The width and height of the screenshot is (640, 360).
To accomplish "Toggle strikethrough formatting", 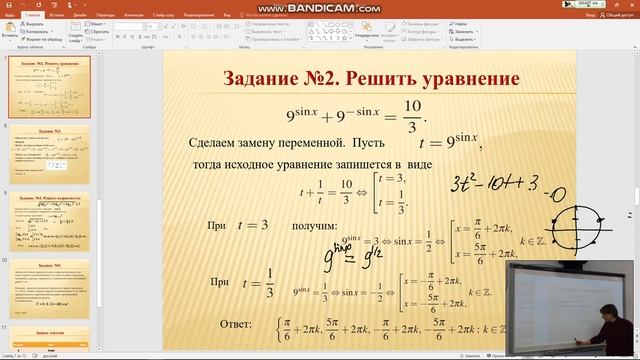I will pos(147,37).
